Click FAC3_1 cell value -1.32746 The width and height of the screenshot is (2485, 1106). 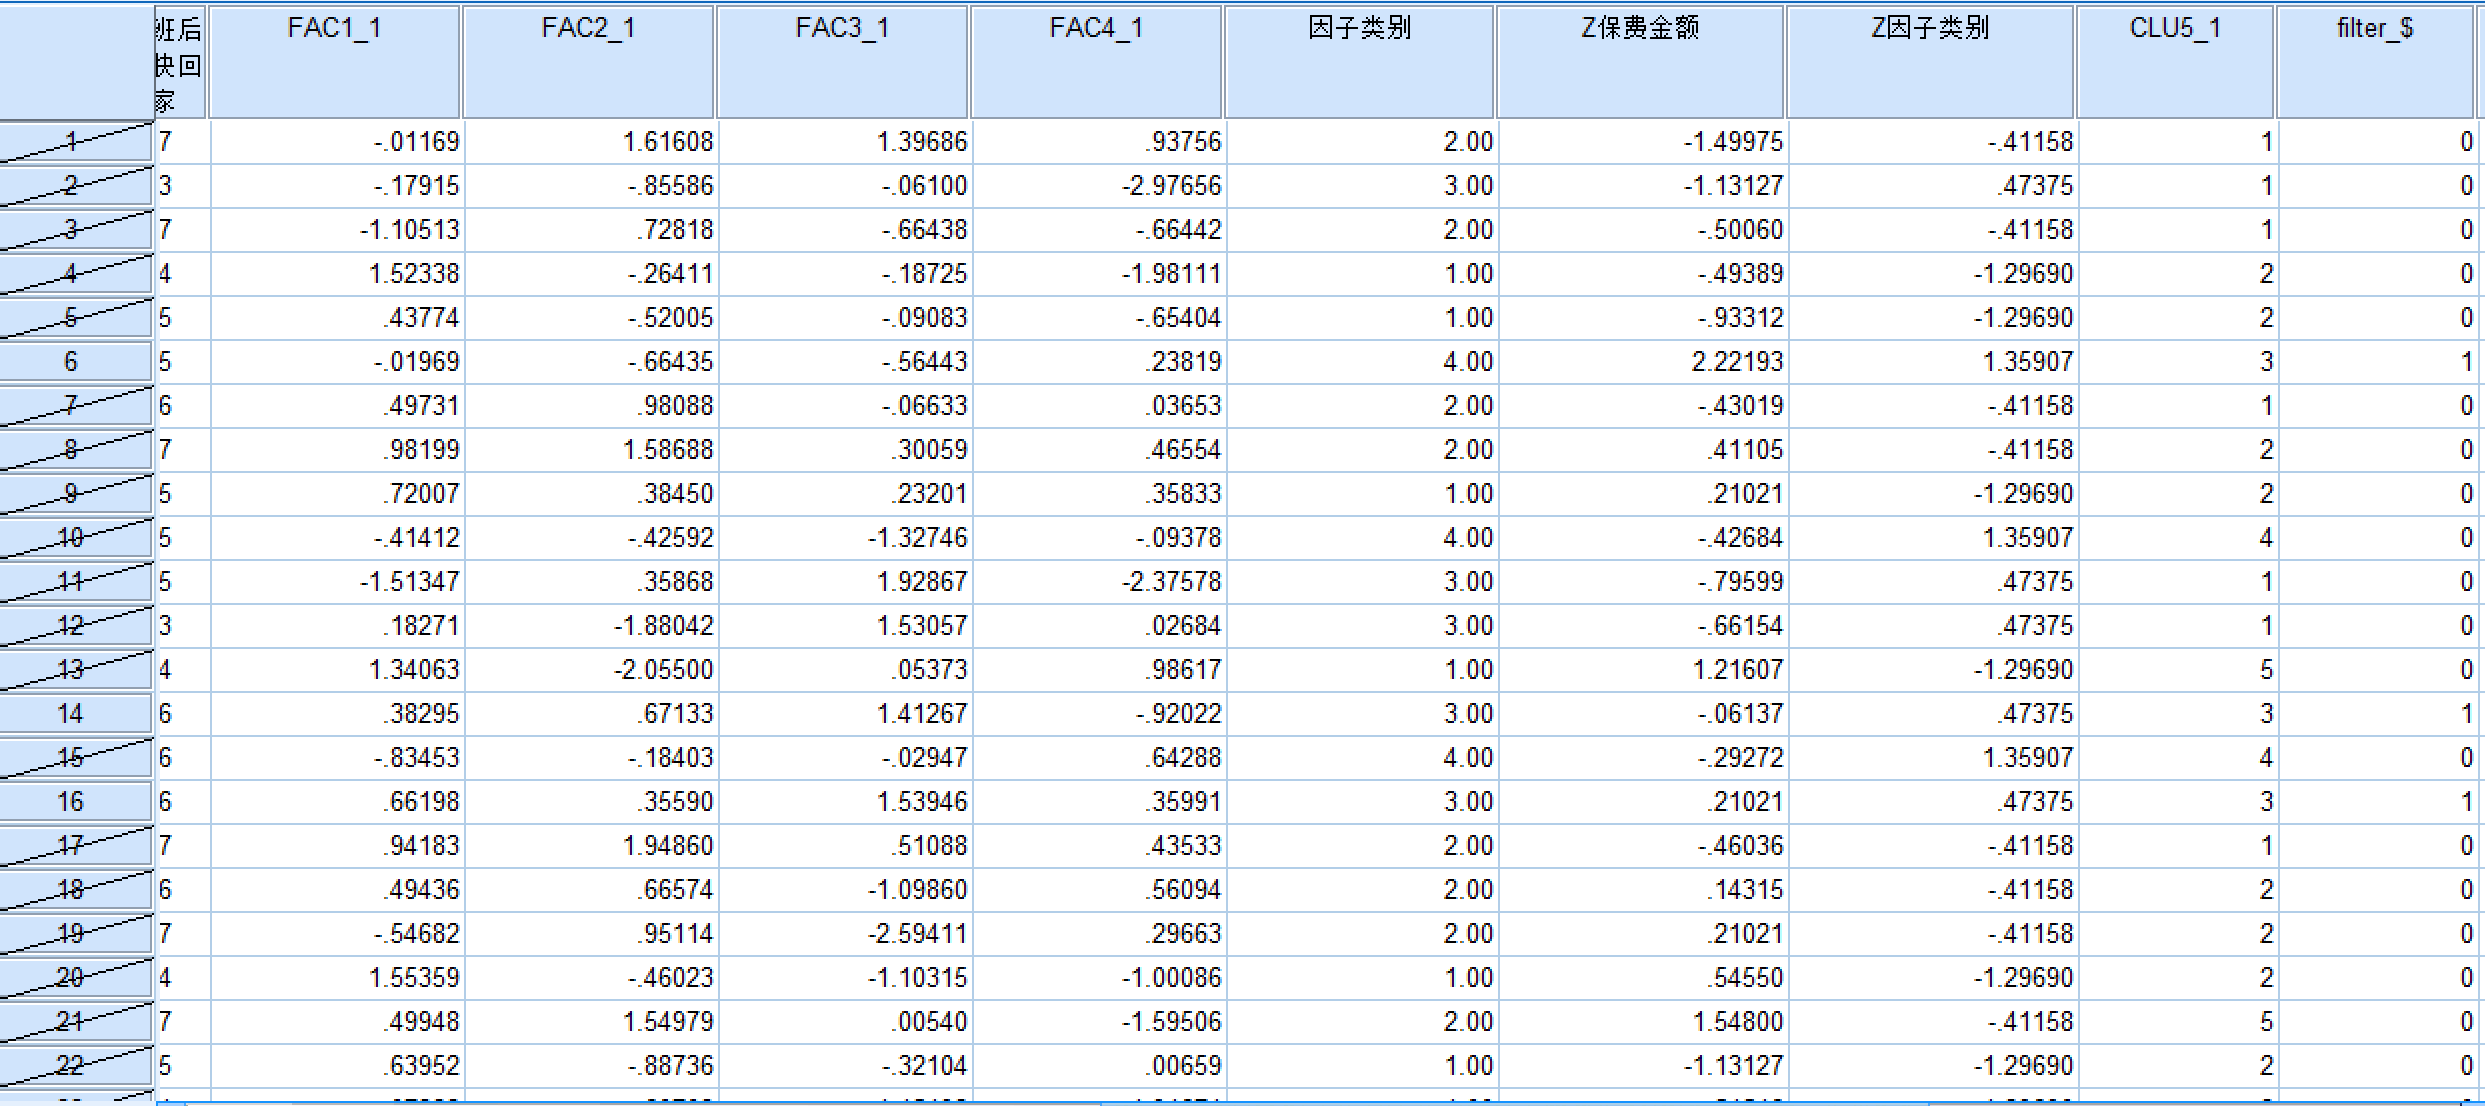[843, 538]
